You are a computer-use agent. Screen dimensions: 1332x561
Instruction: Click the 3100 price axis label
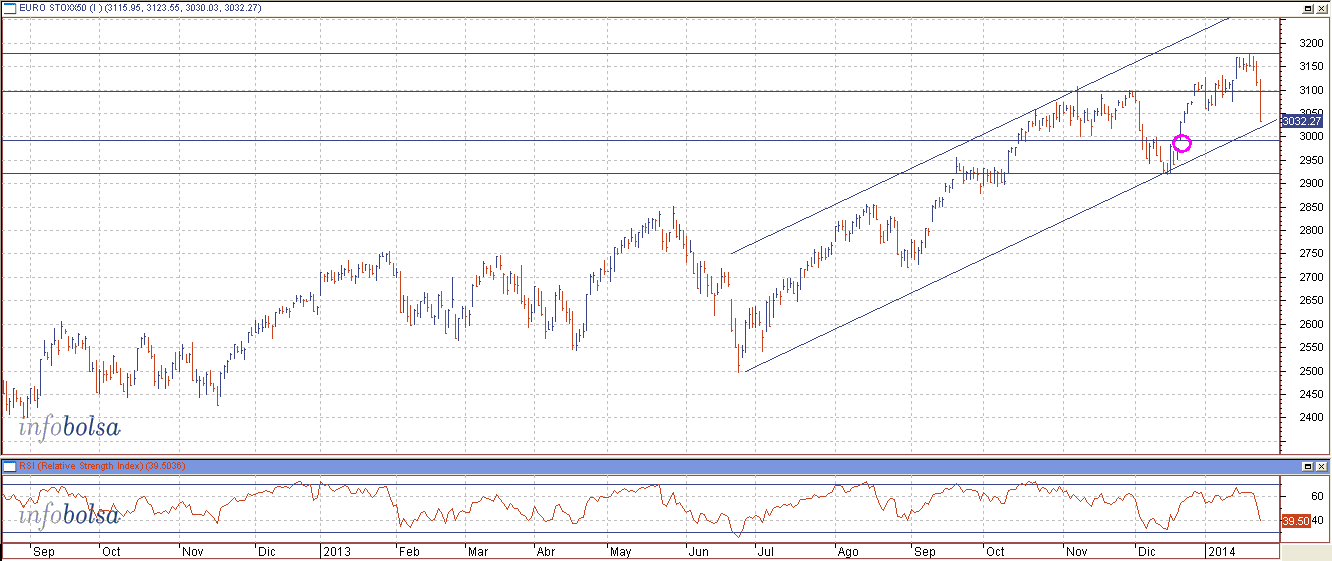point(1309,91)
